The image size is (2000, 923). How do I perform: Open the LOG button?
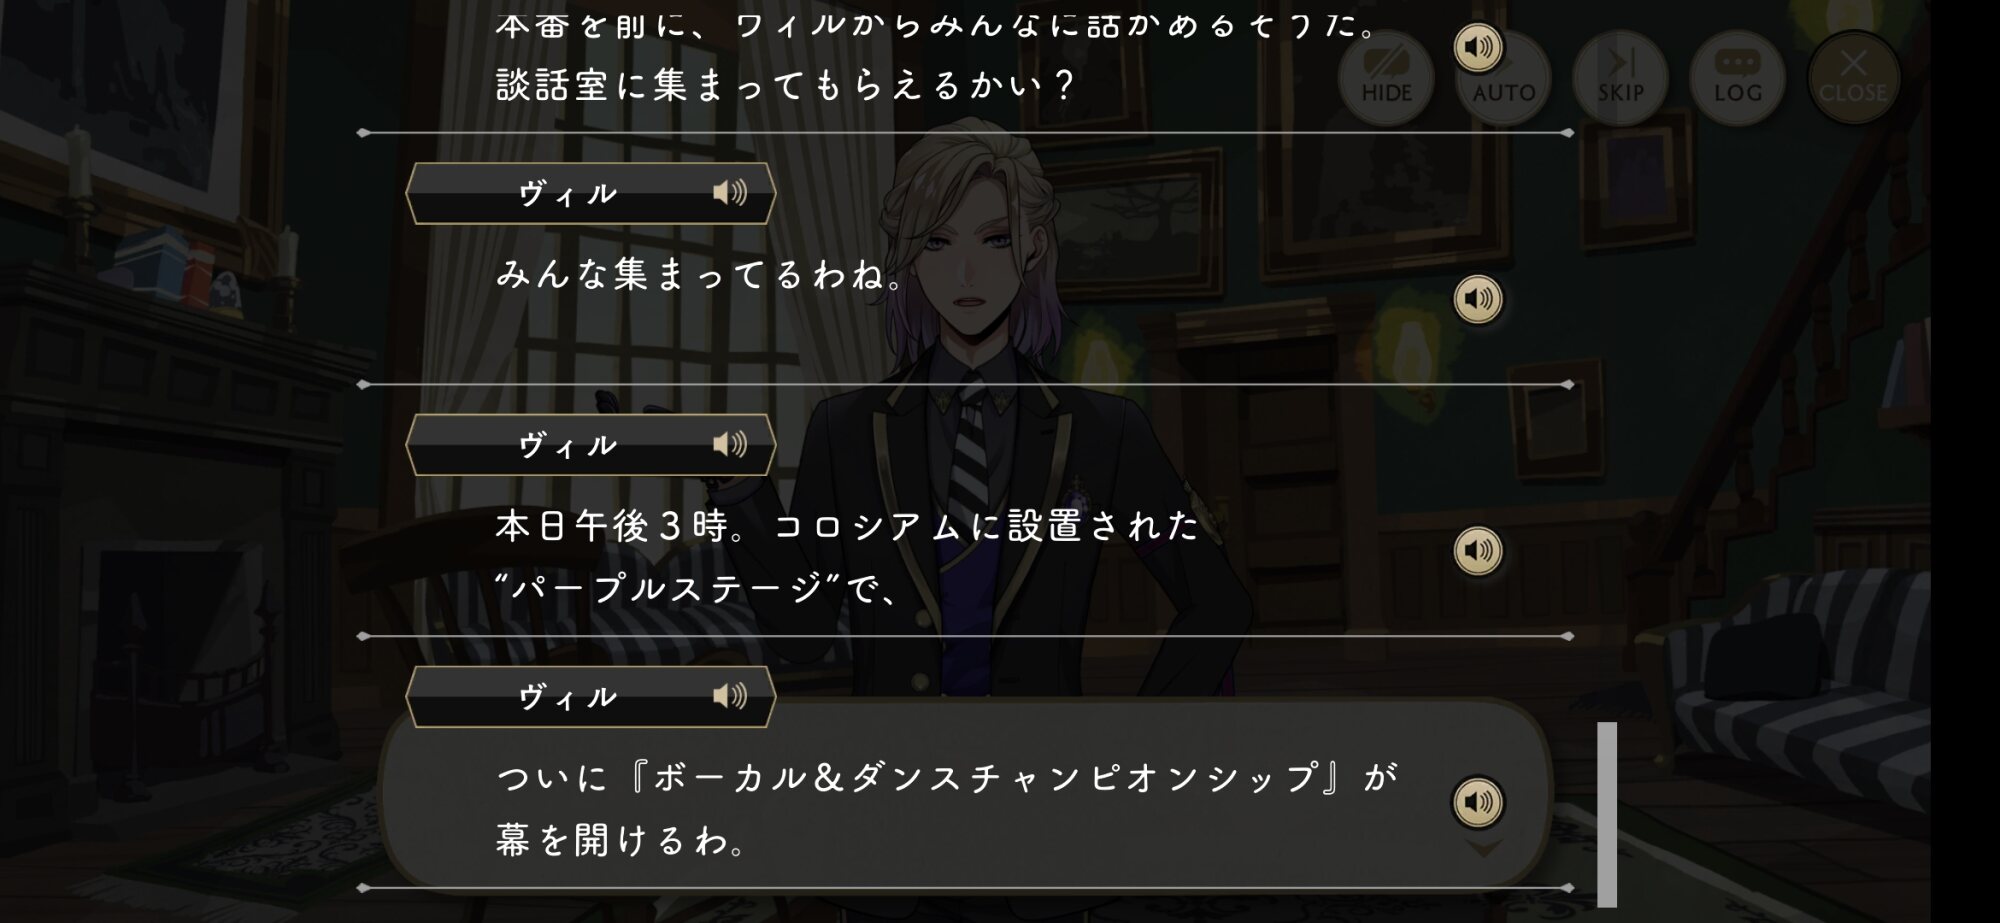click(x=1737, y=78)
